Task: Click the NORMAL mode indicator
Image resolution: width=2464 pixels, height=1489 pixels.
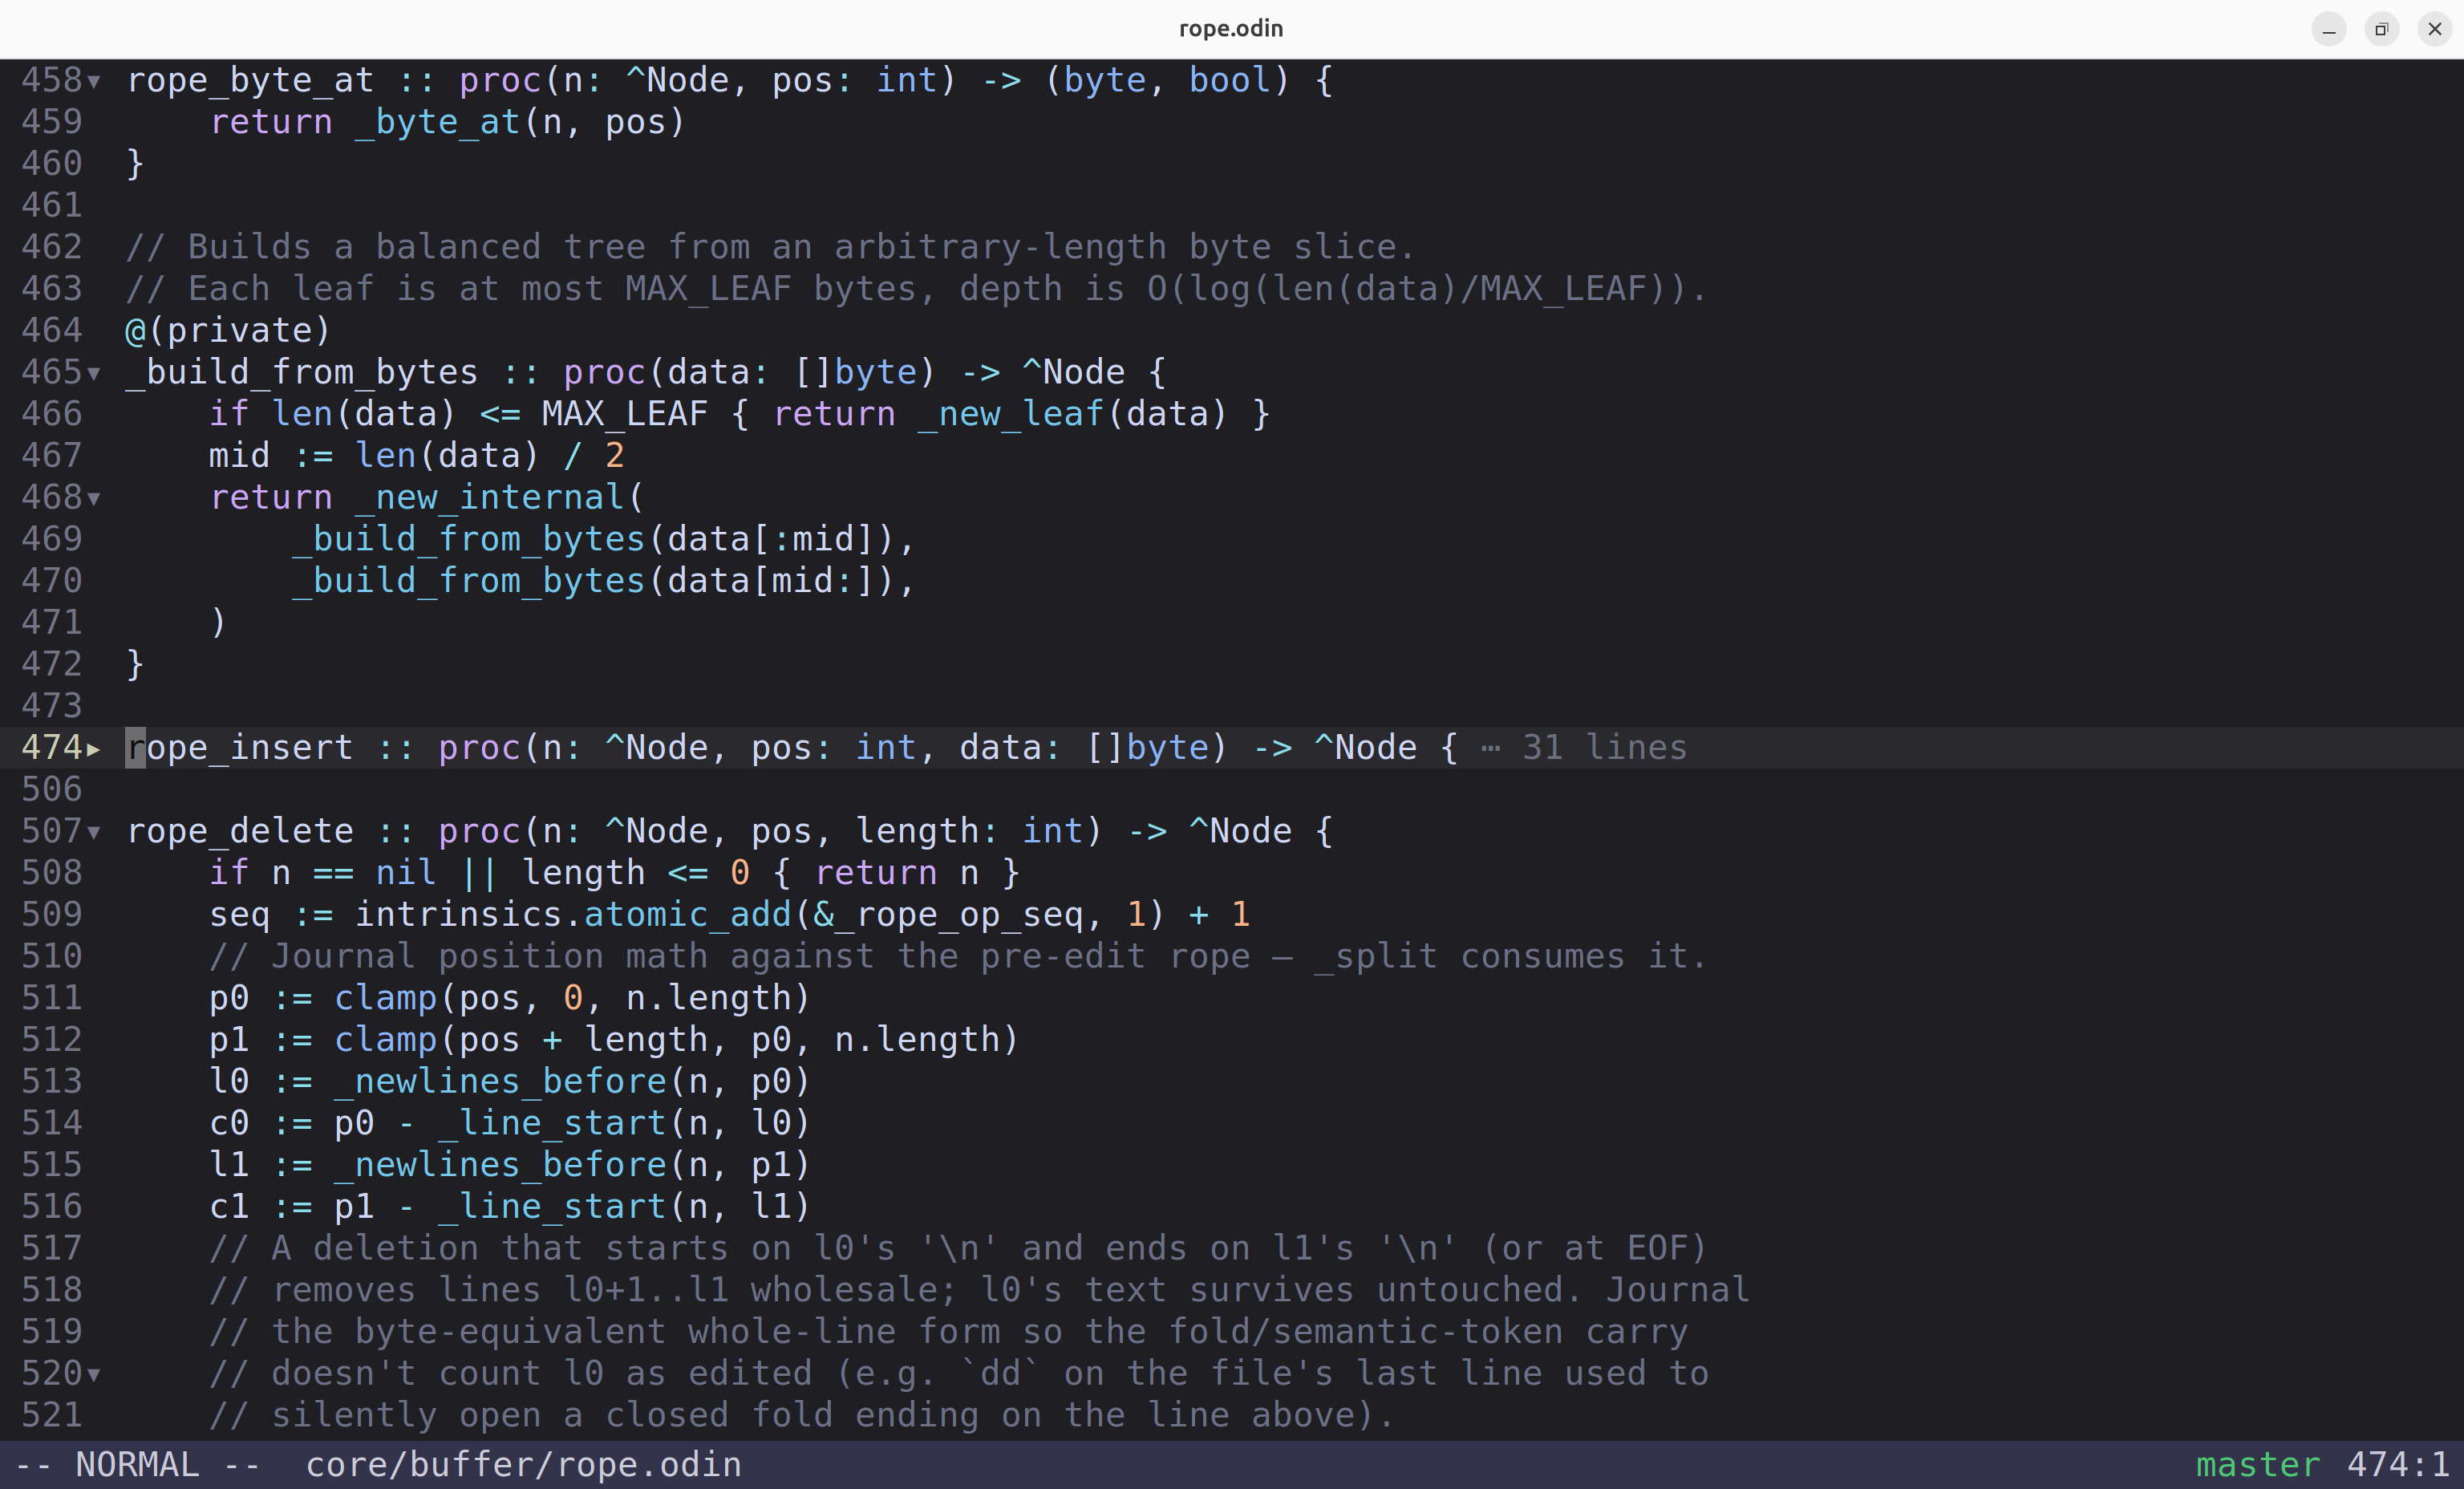Action: [x=137, y=1464]
